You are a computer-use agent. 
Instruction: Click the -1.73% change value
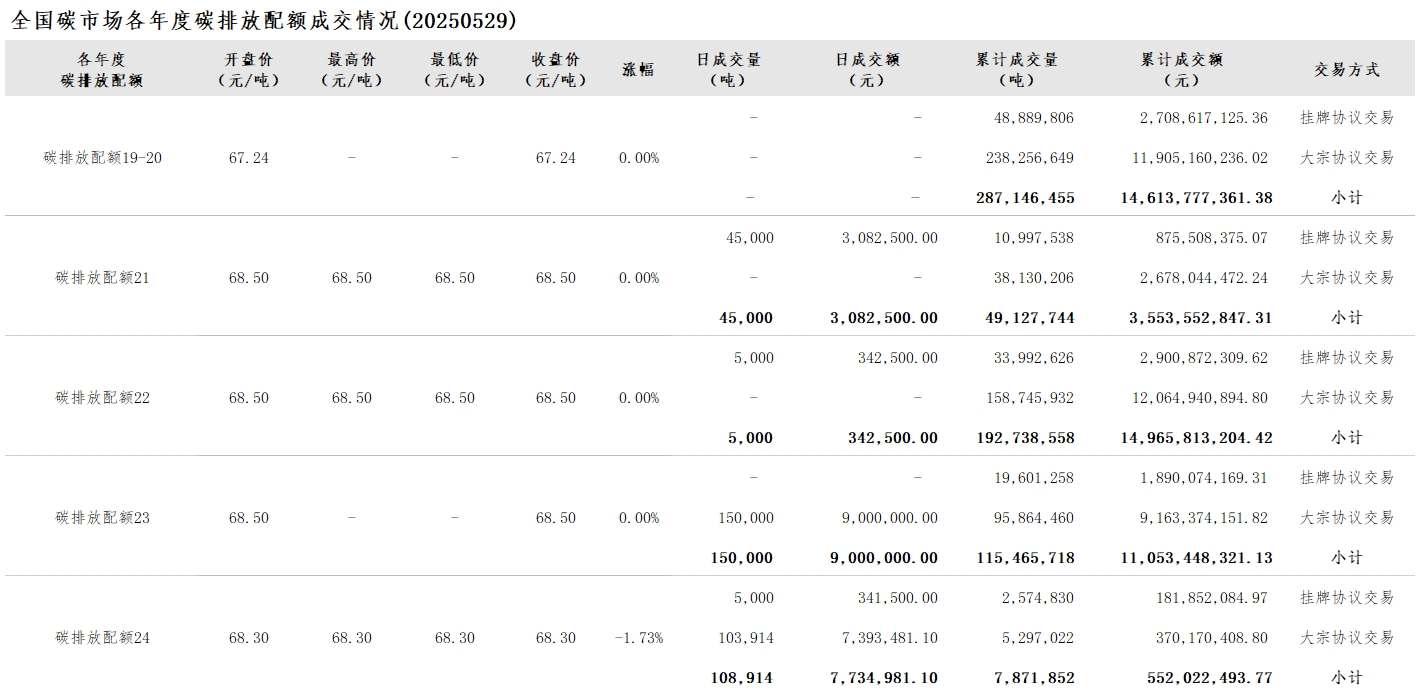point(638,638)
